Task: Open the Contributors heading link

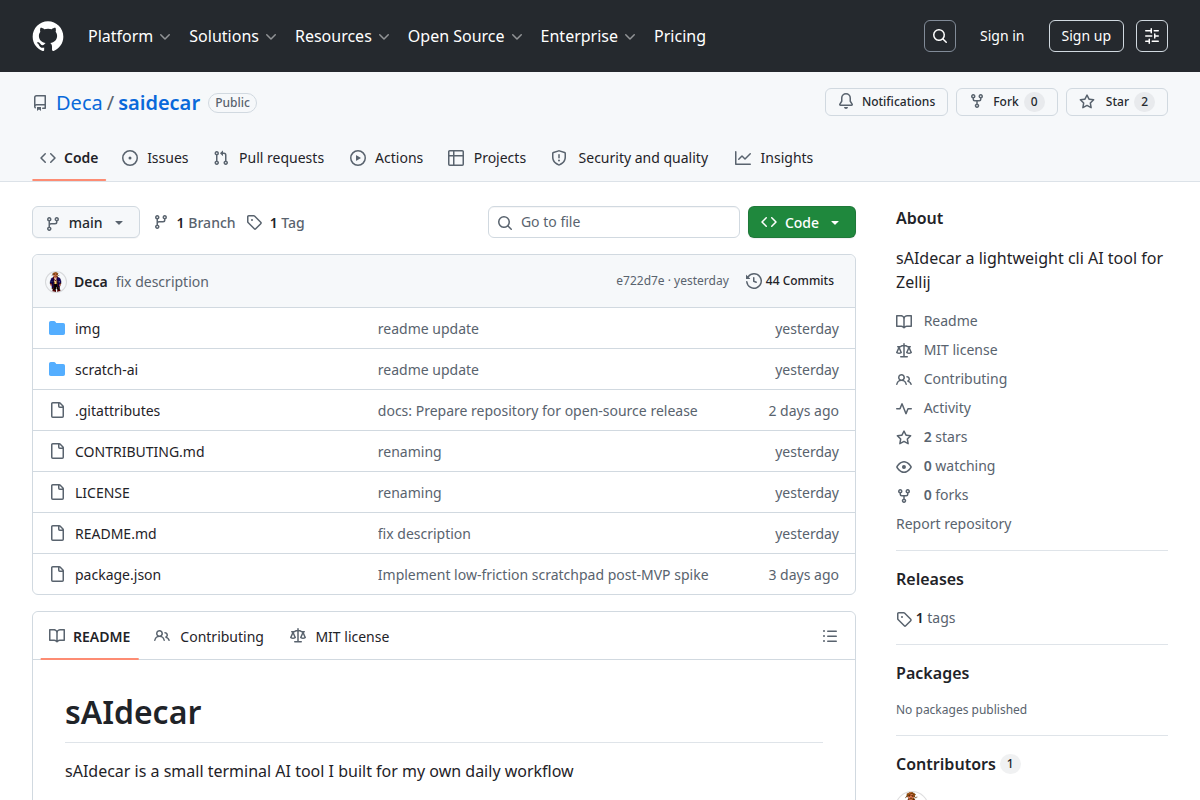Action: 957,764
